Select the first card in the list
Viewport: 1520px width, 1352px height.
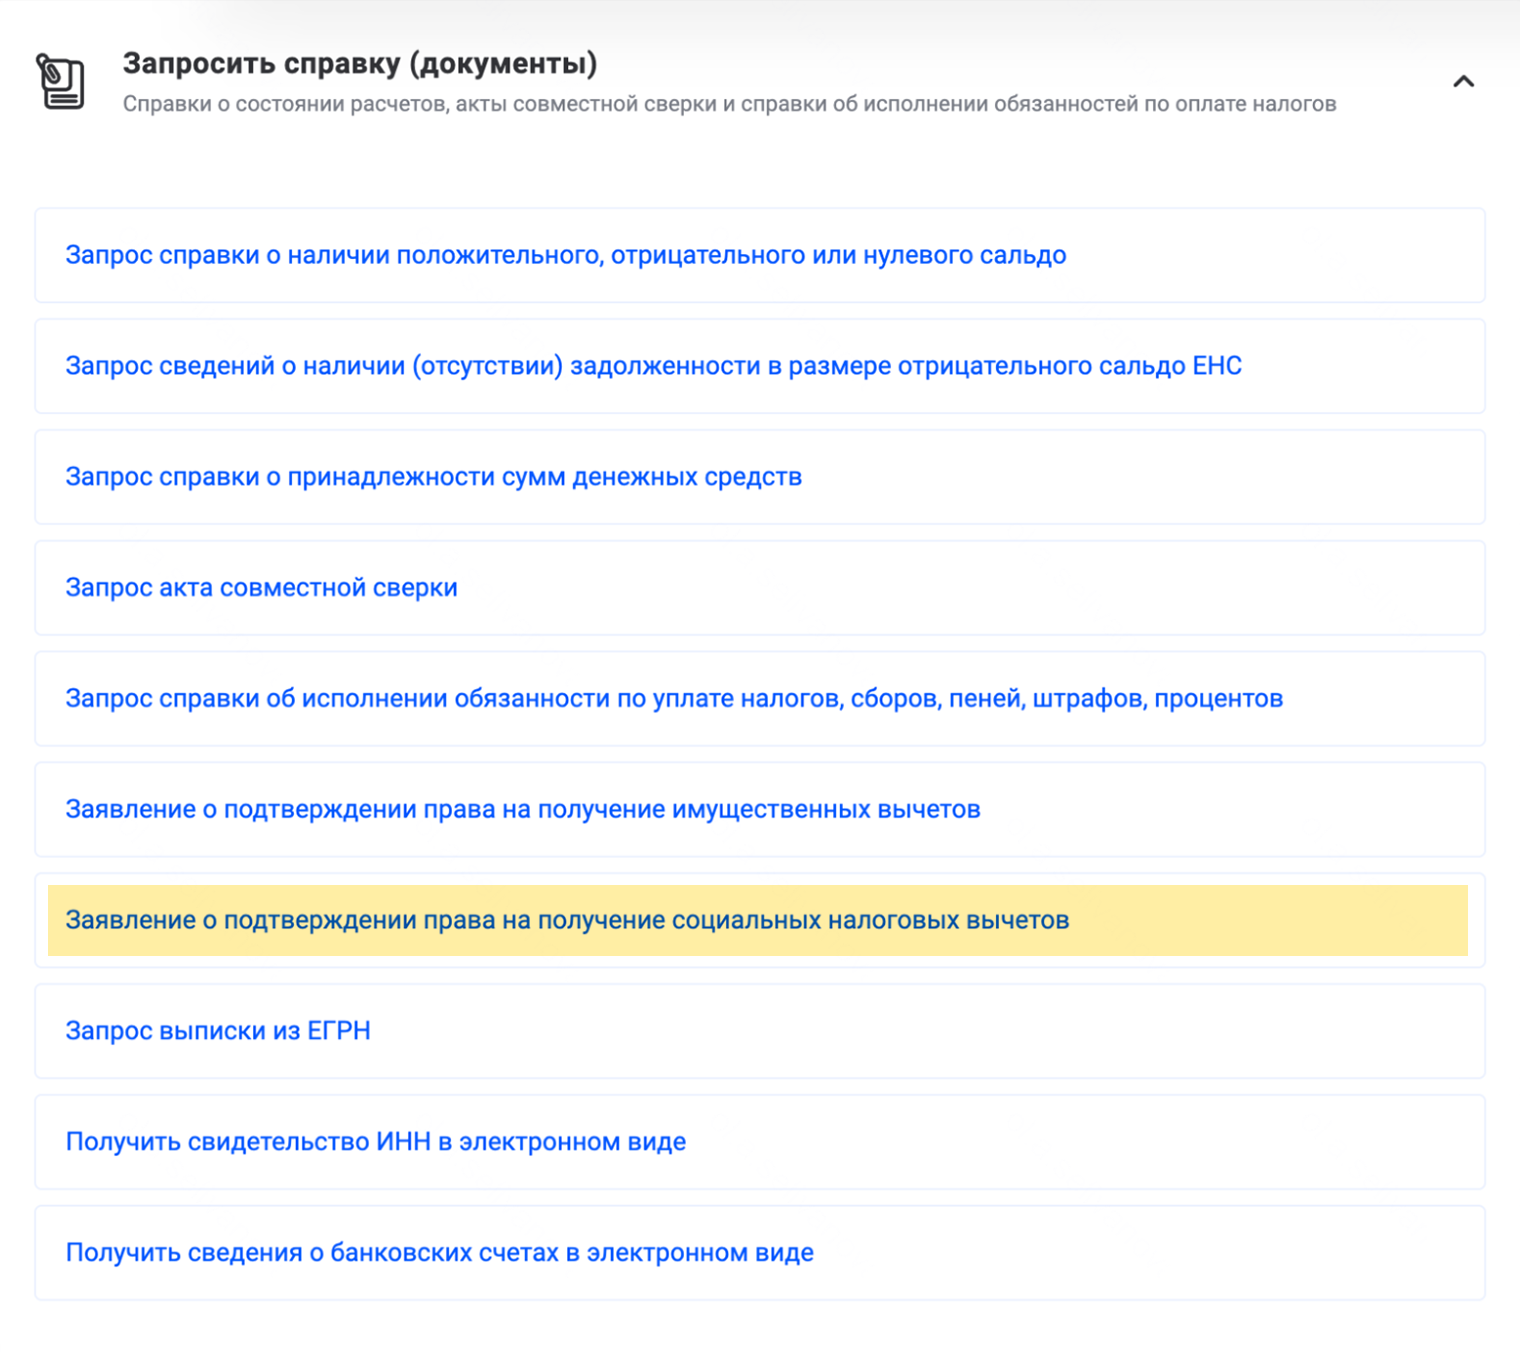coord(758,255)
